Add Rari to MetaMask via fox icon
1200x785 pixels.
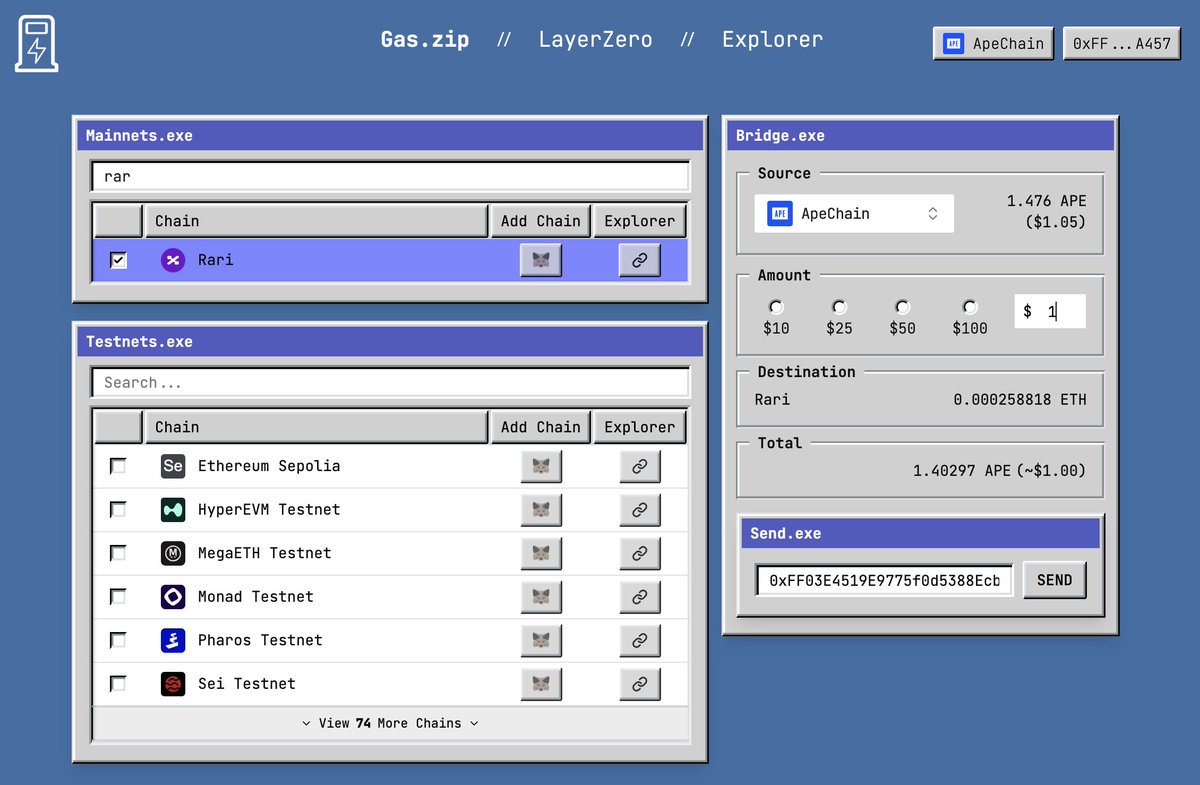click(x=541, y=260)
